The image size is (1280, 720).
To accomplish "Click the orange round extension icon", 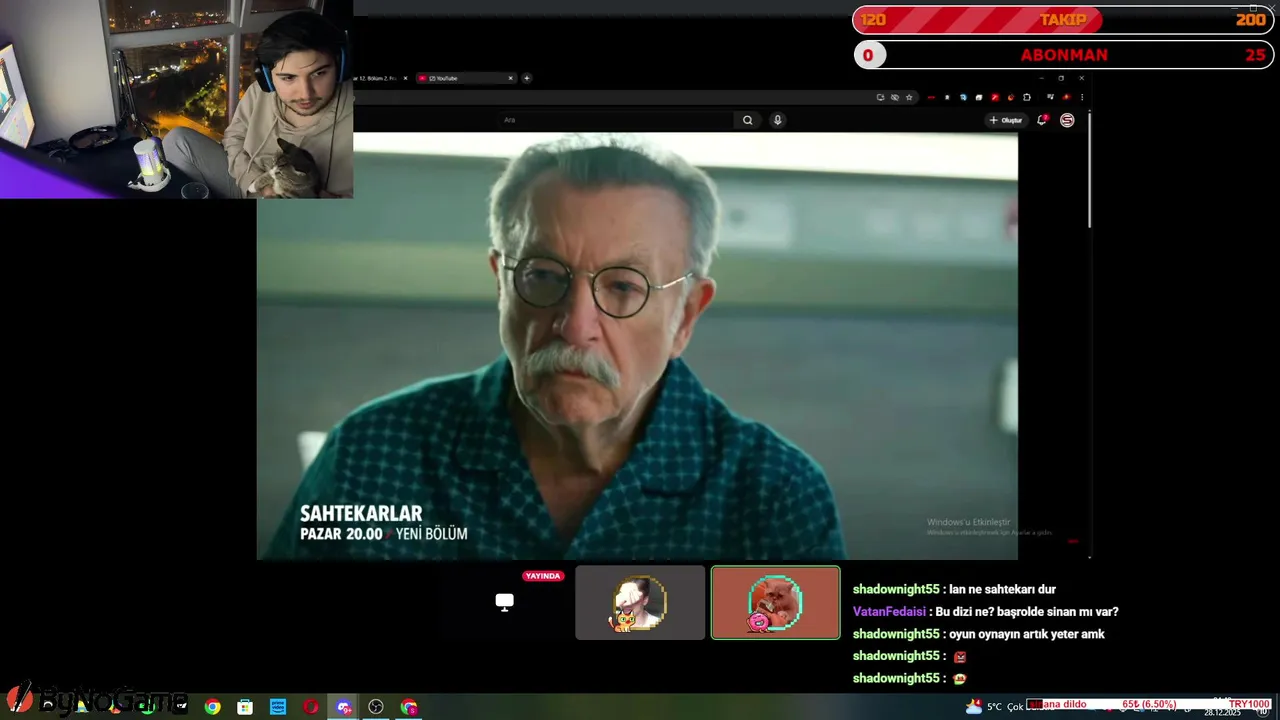I will tap(1011, 97).
